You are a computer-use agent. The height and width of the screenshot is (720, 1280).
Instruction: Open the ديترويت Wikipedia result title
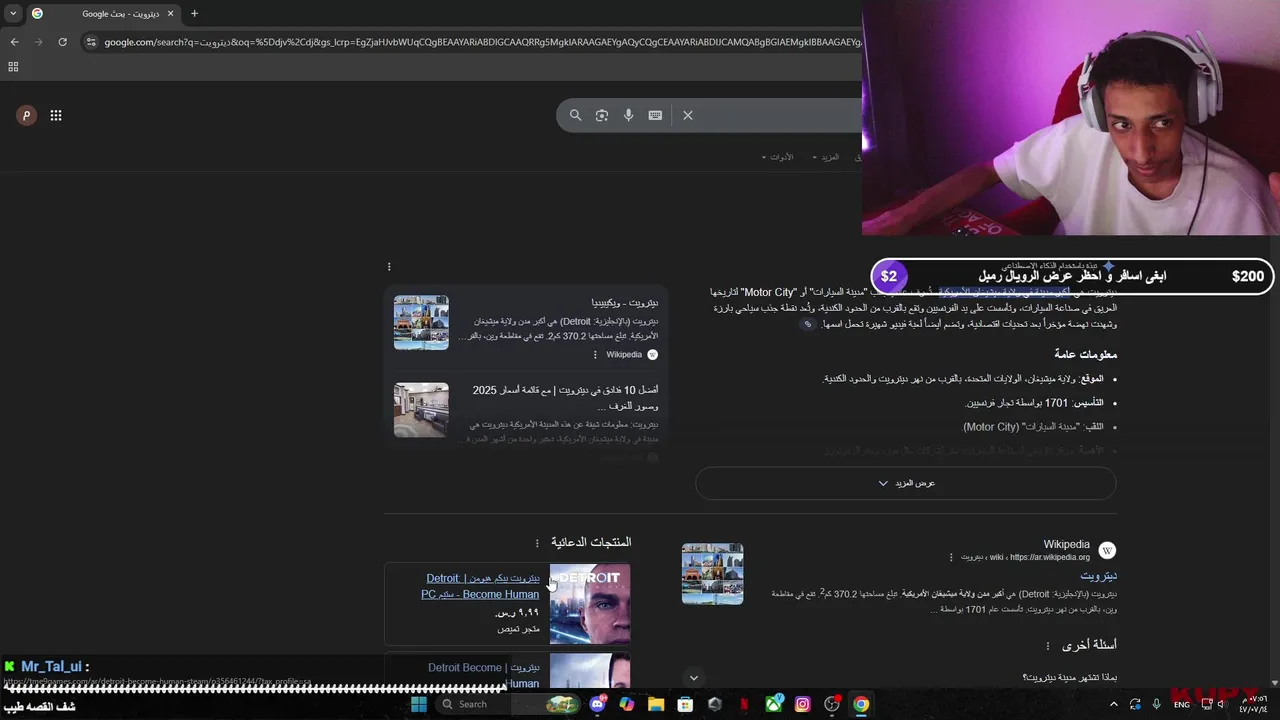tap(1098, 576)
